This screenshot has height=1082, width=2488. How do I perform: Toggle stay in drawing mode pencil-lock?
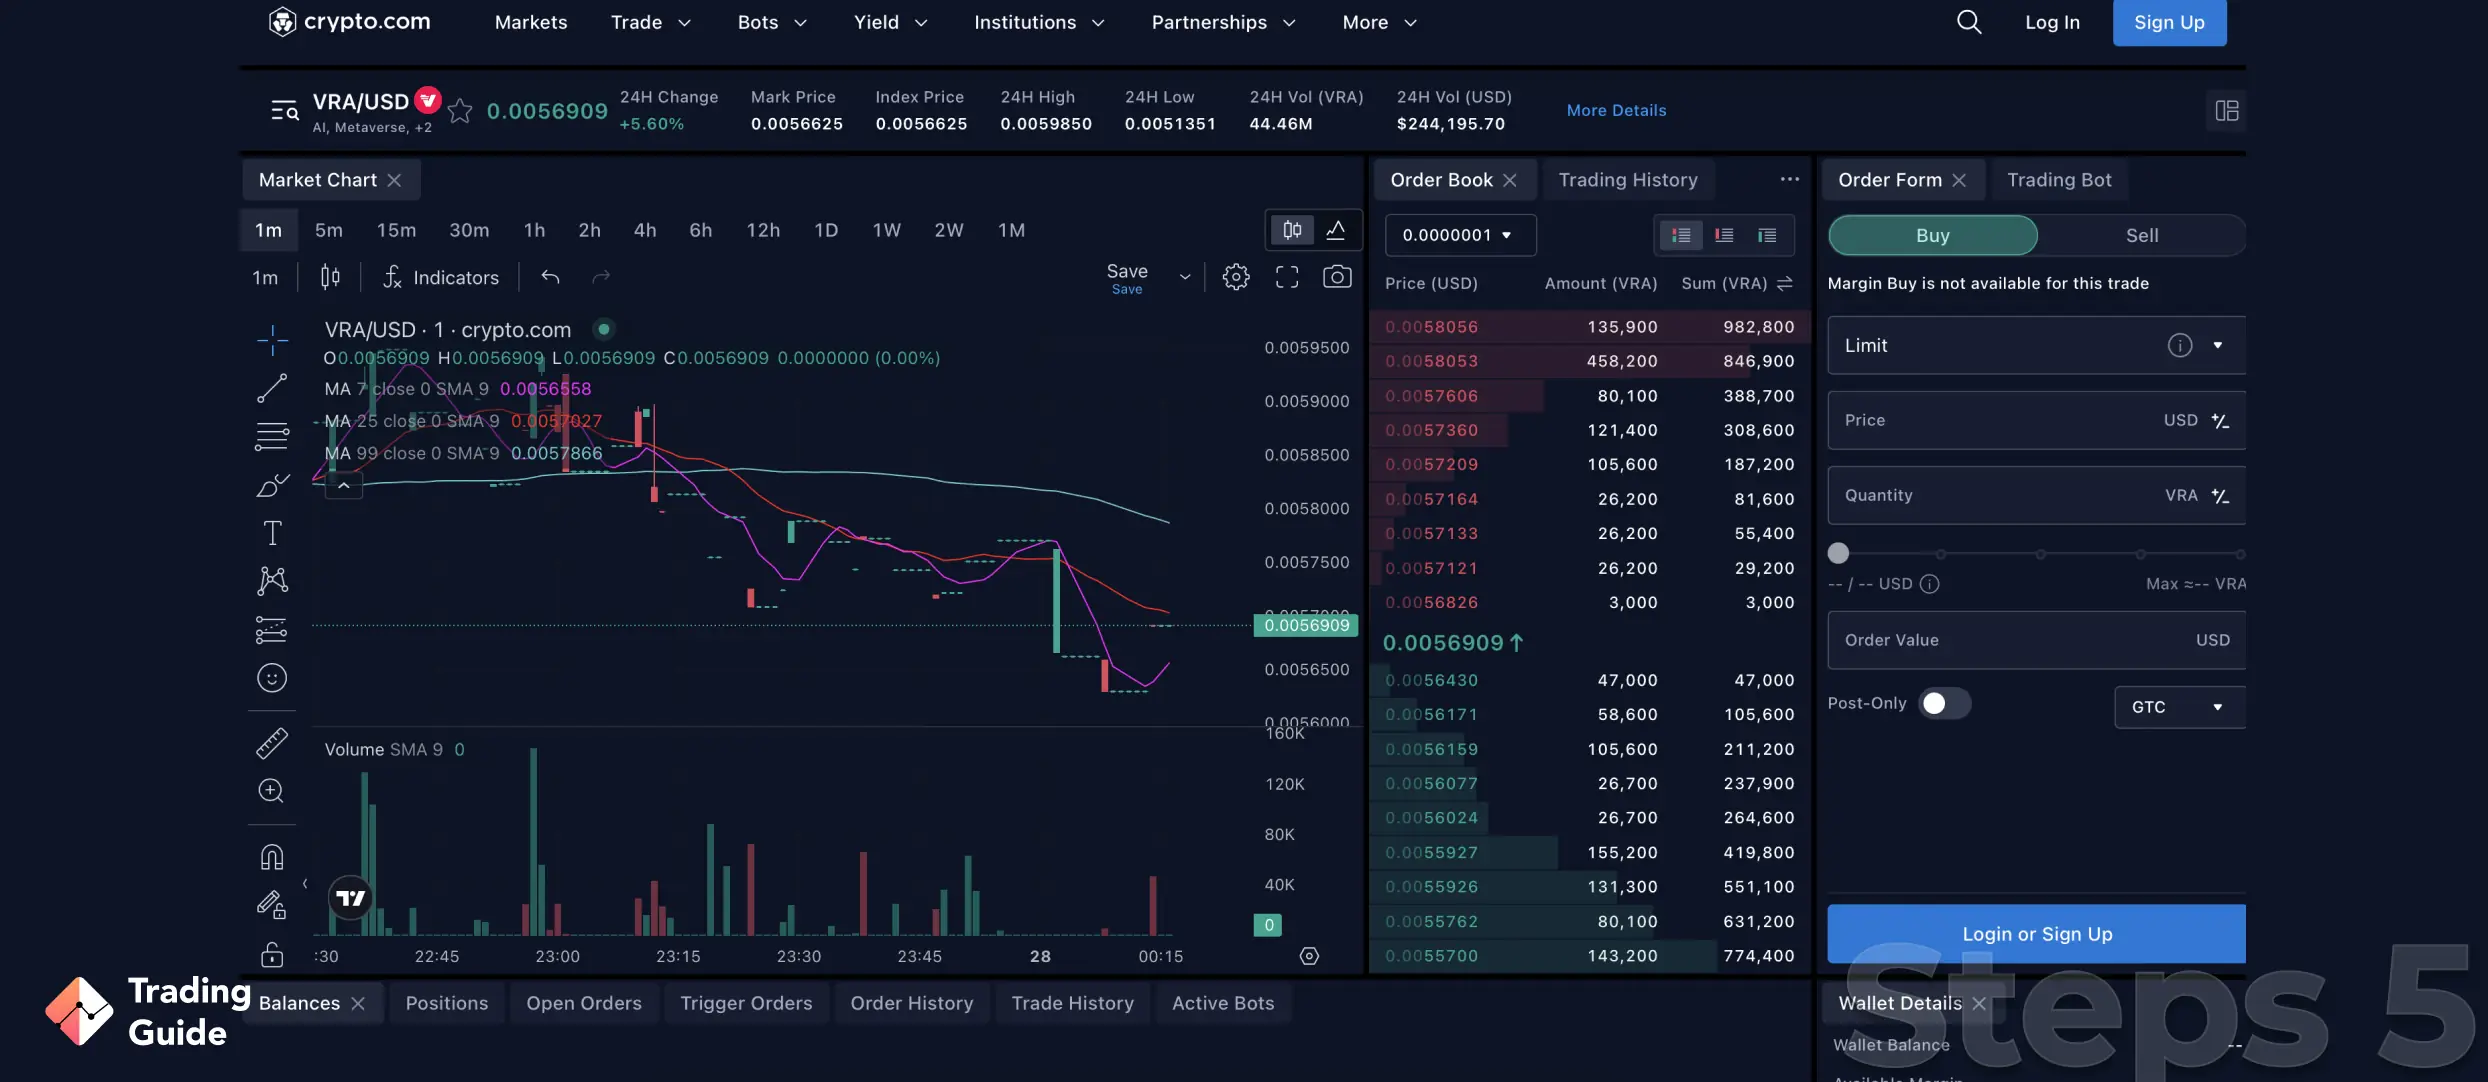pyautogui.click(x=272, y=905)
